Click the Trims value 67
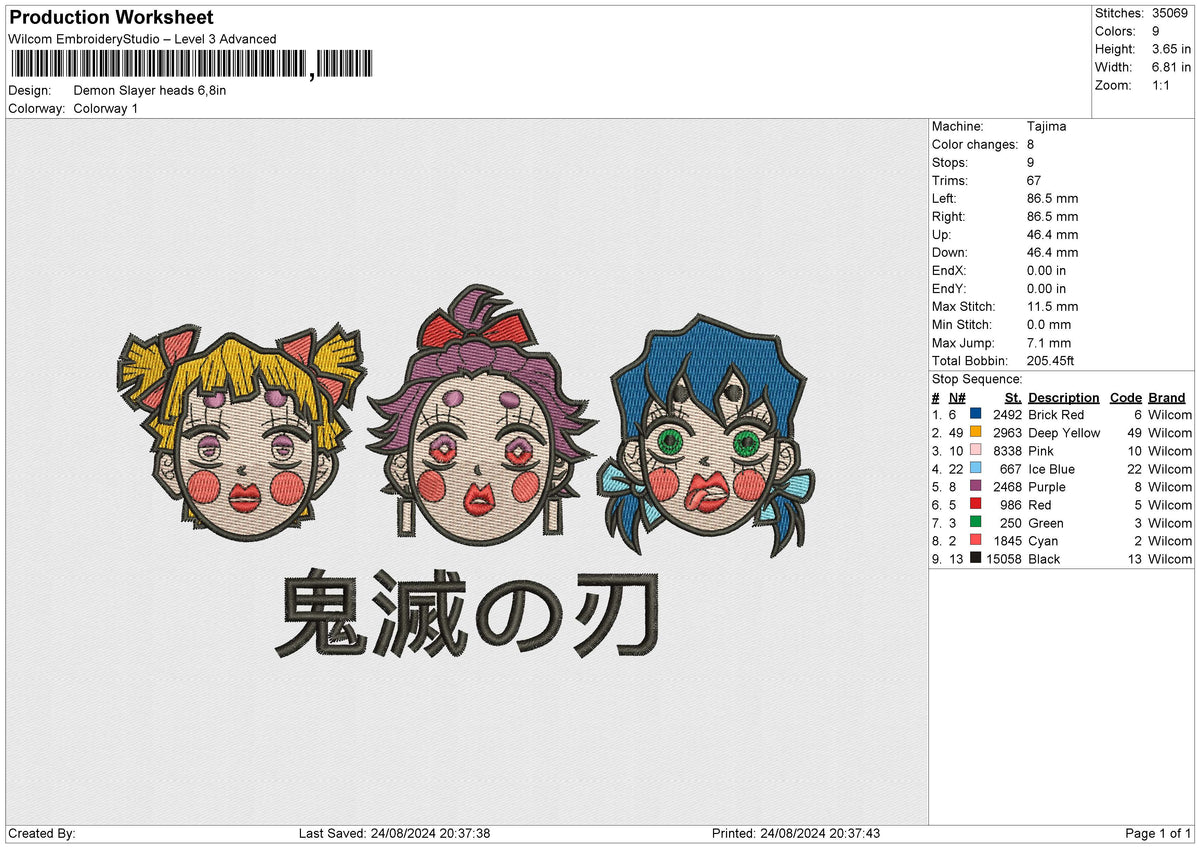 (x=1034, y=181)
